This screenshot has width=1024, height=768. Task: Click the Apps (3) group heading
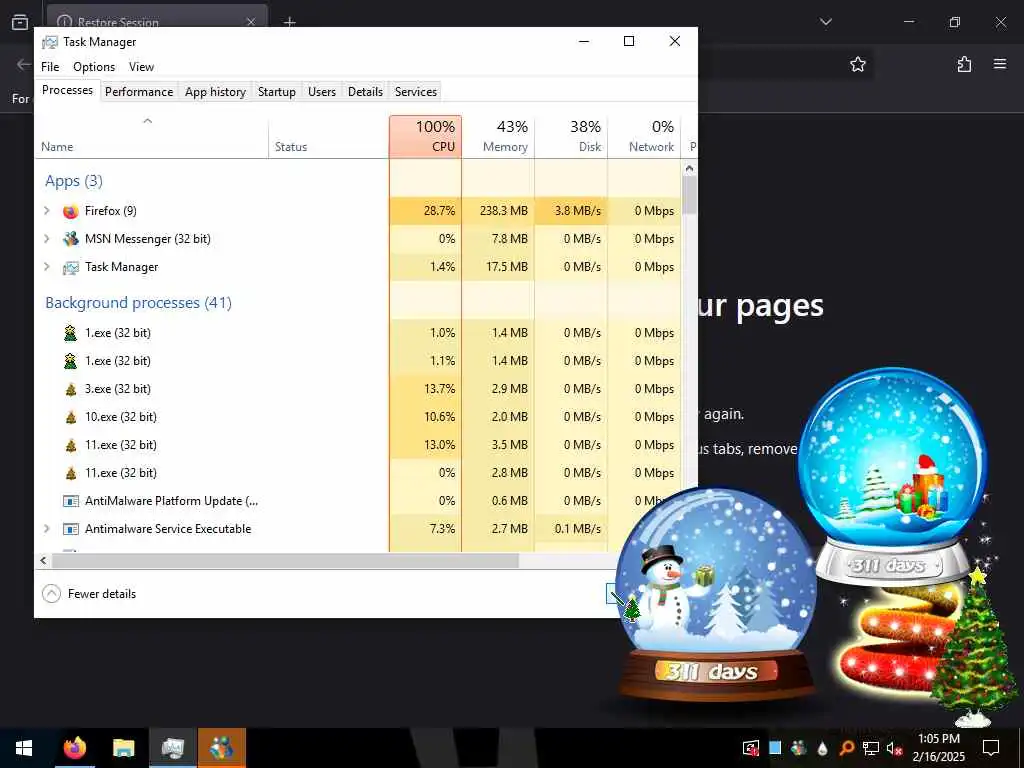coord(74,181)
